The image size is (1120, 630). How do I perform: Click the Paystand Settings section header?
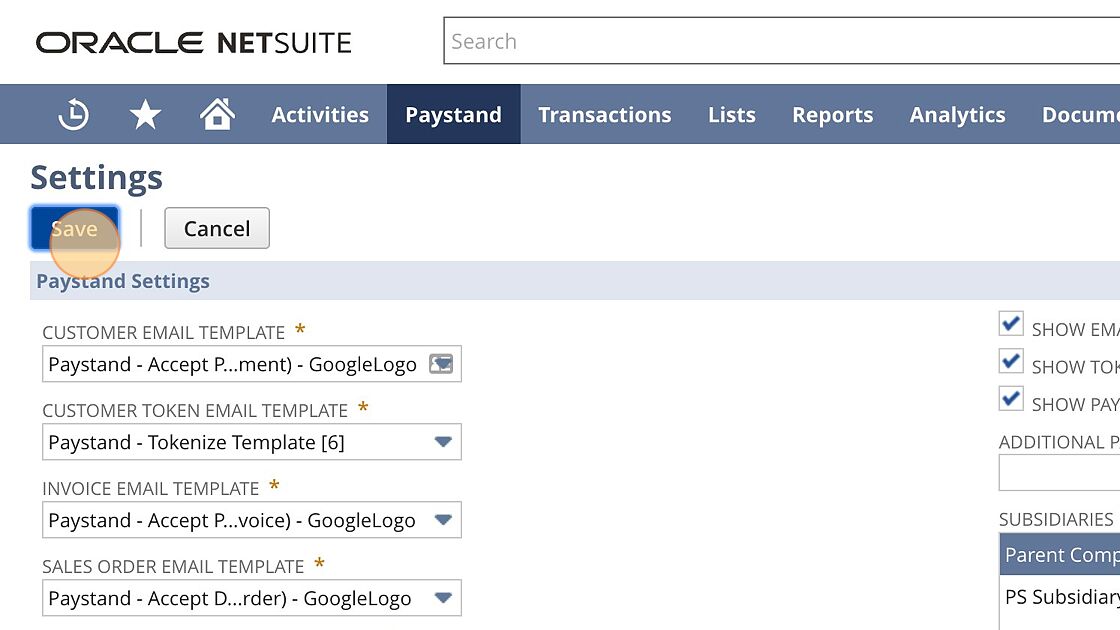point(123,281)
